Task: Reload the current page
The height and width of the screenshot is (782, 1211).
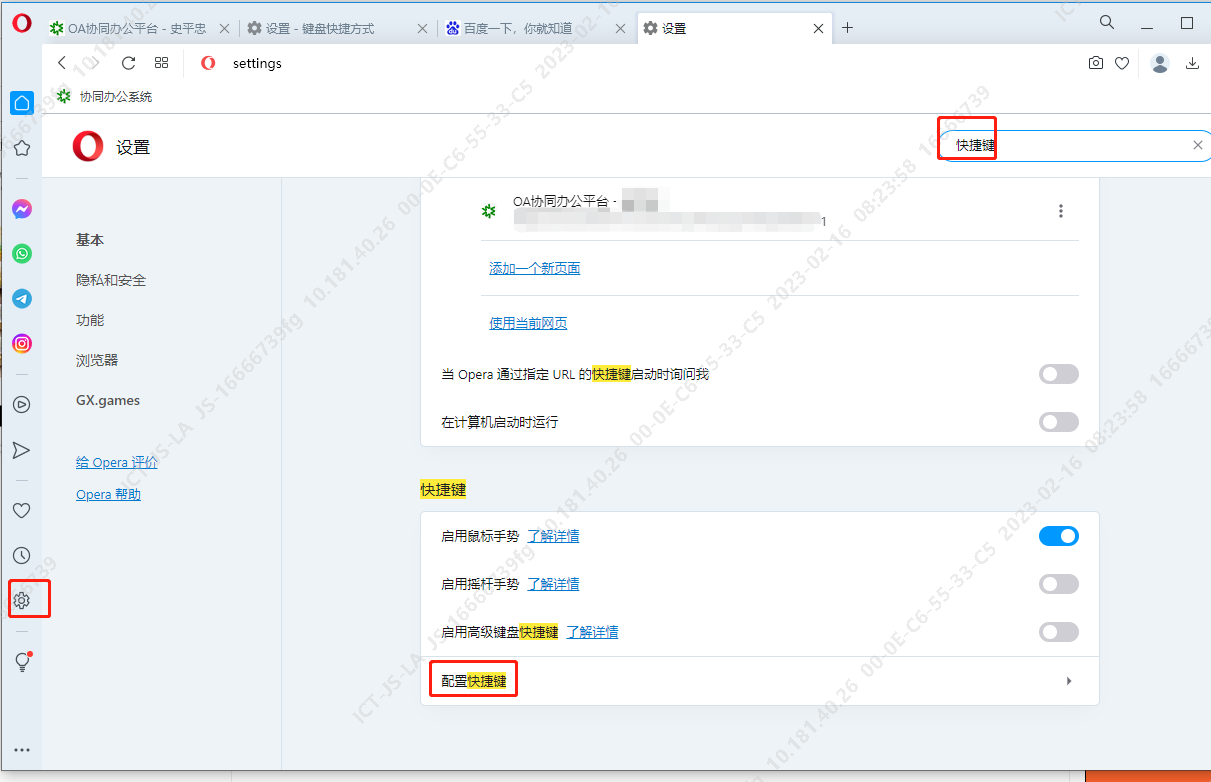Action: coord(128,63)
